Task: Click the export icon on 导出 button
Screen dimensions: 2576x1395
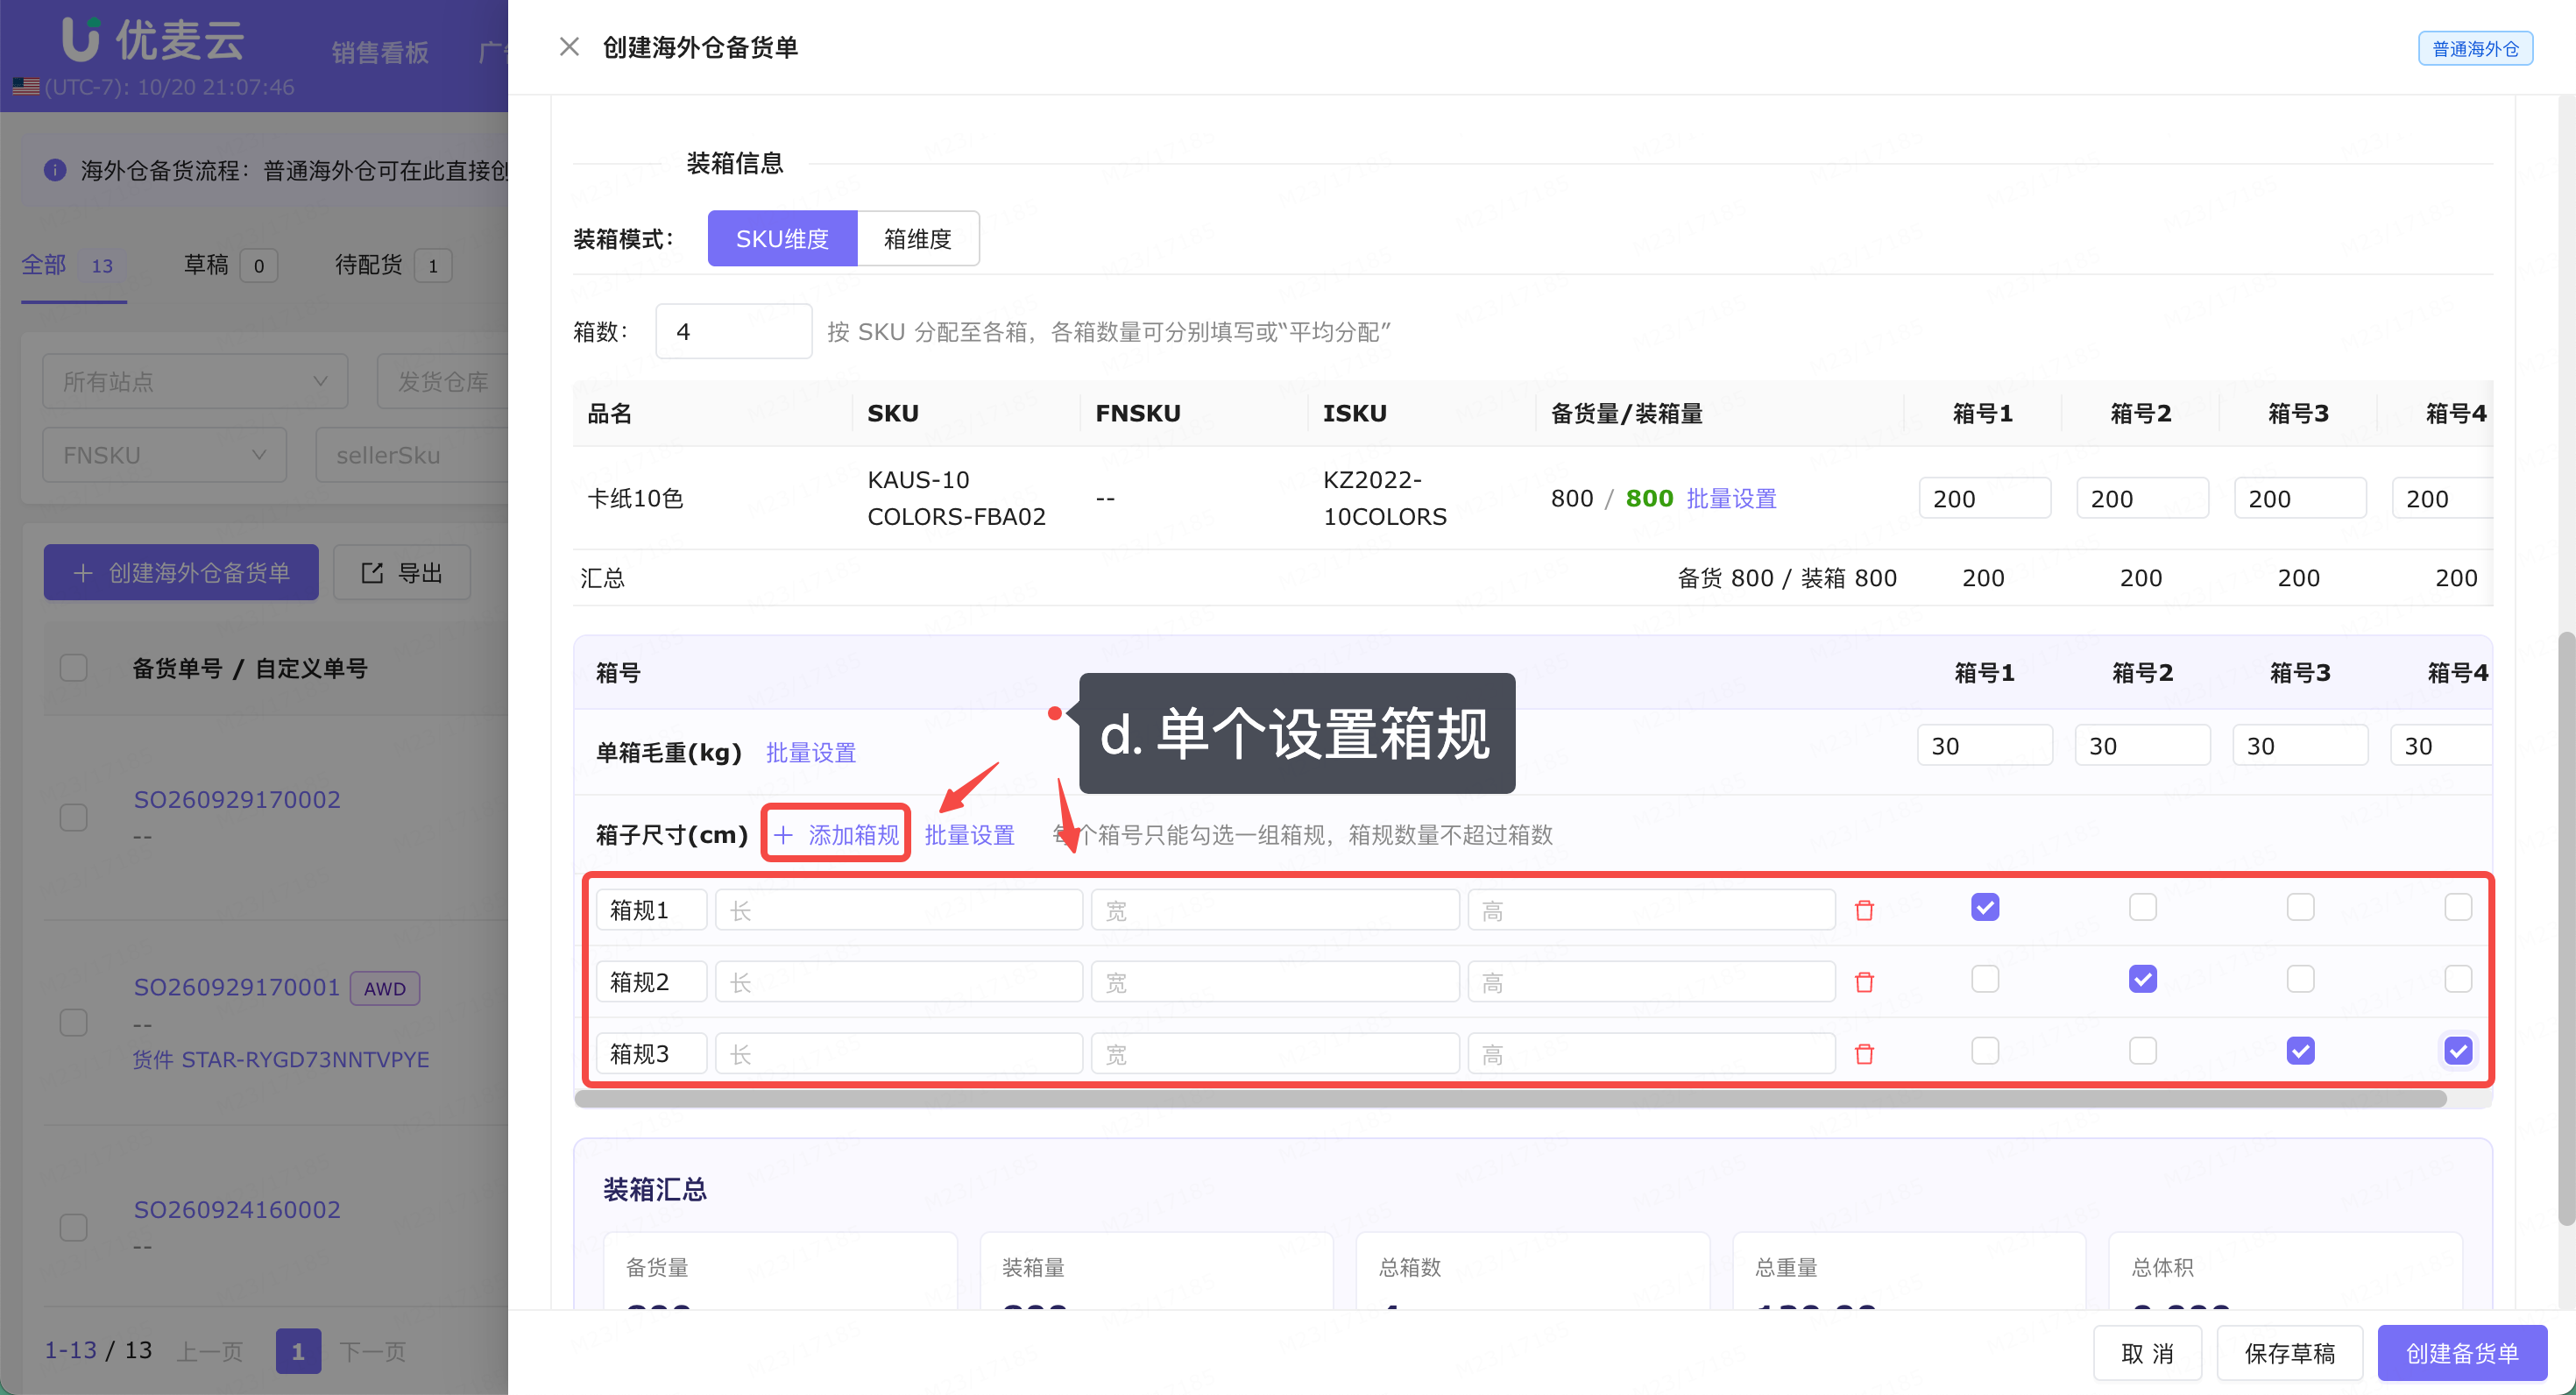Action: point(372,573)
